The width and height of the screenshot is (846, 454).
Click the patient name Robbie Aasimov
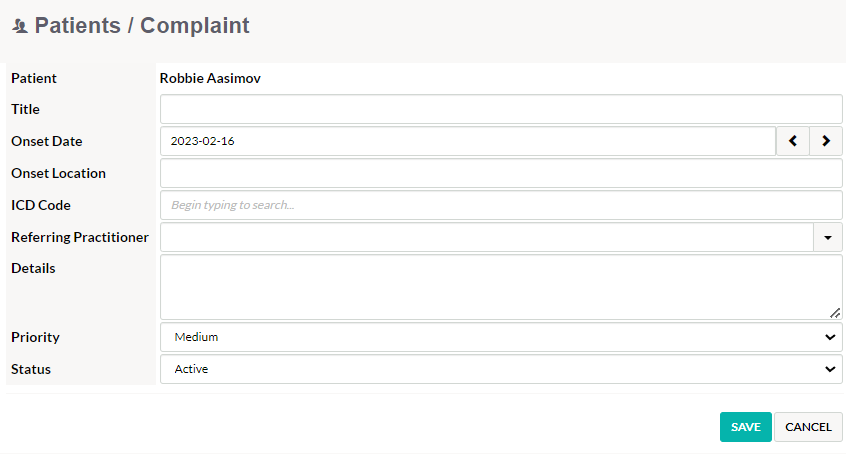(x=210, y=78)
